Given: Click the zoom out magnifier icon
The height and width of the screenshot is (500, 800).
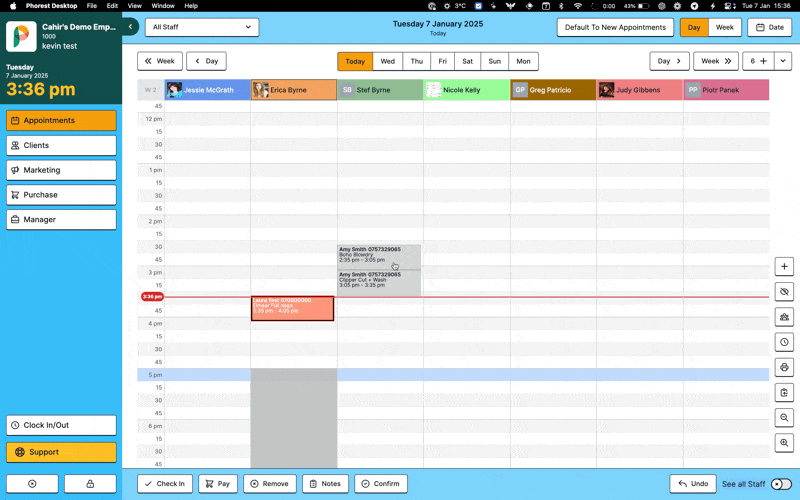Looking at the screenshot, I should pos(784,417).
